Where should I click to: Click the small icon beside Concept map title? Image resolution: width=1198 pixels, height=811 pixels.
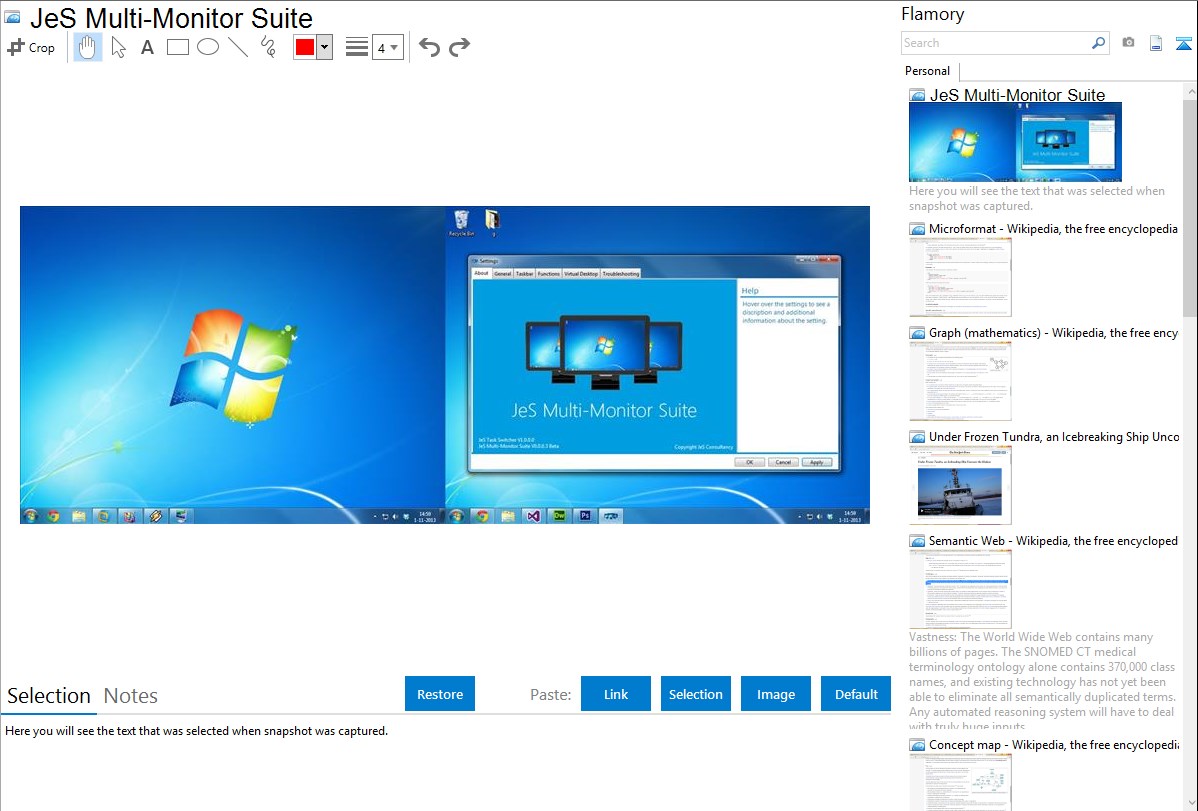pos(917,745)
